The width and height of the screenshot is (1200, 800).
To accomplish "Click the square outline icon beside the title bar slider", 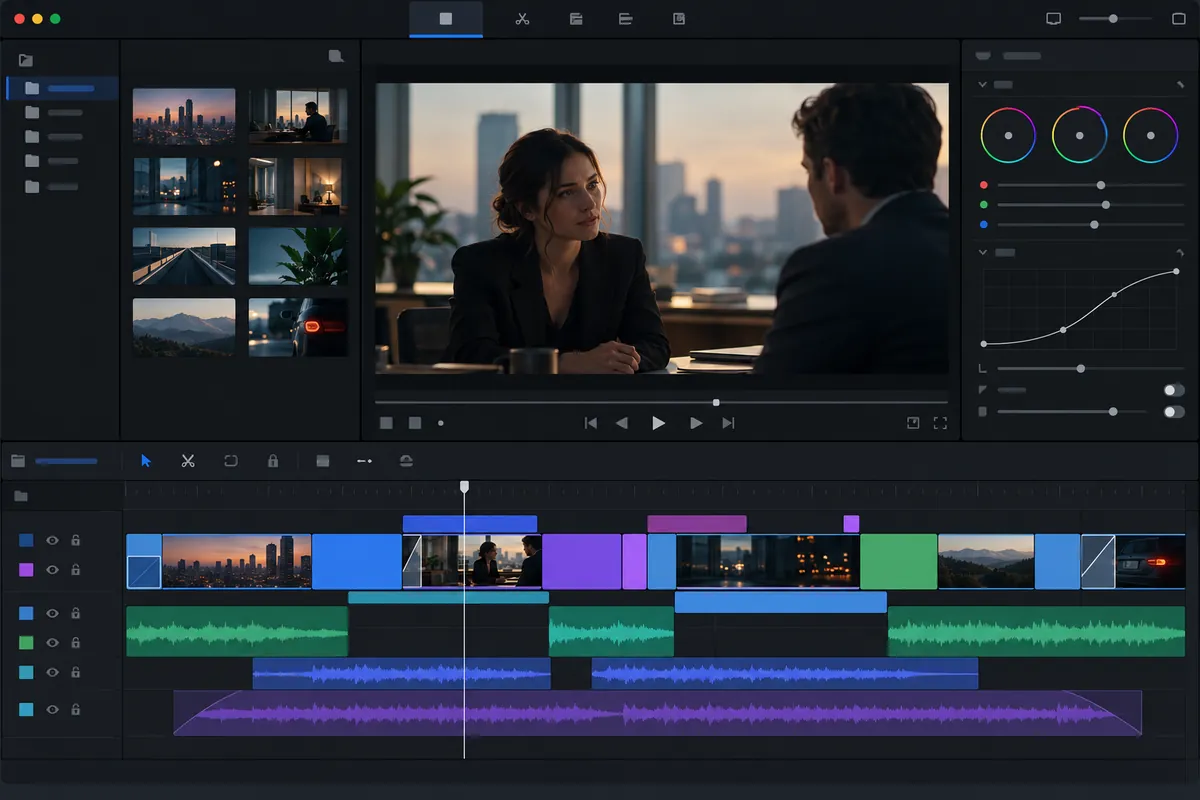I will (x=1177, y=19).
